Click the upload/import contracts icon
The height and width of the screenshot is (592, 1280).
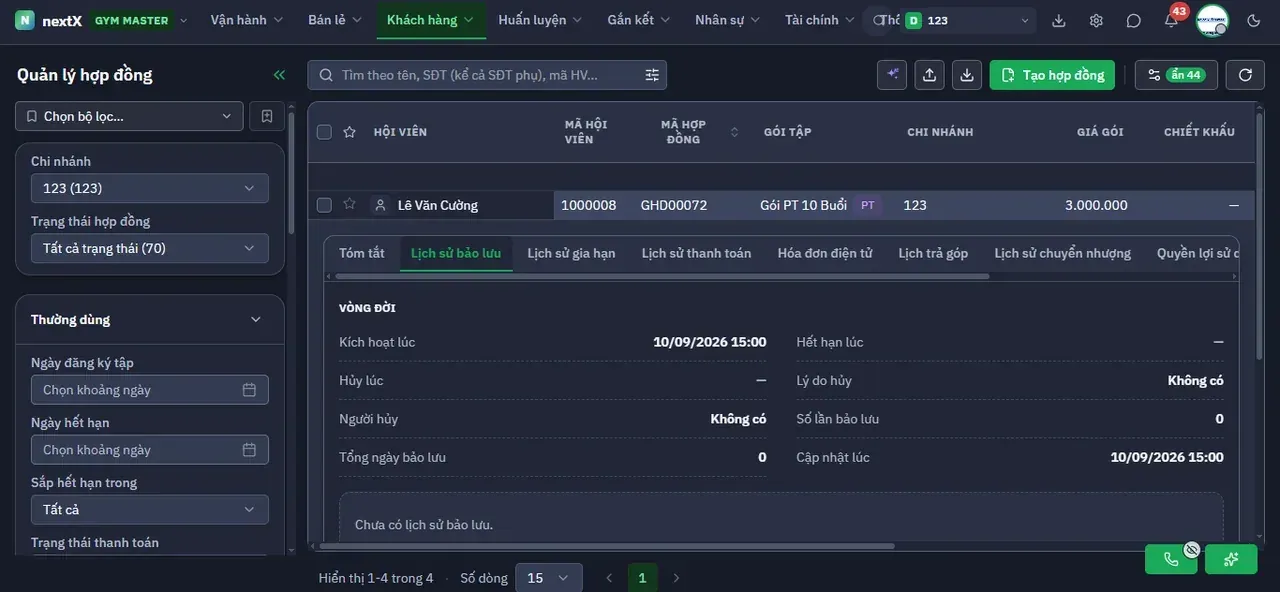(x=929, y=75)
